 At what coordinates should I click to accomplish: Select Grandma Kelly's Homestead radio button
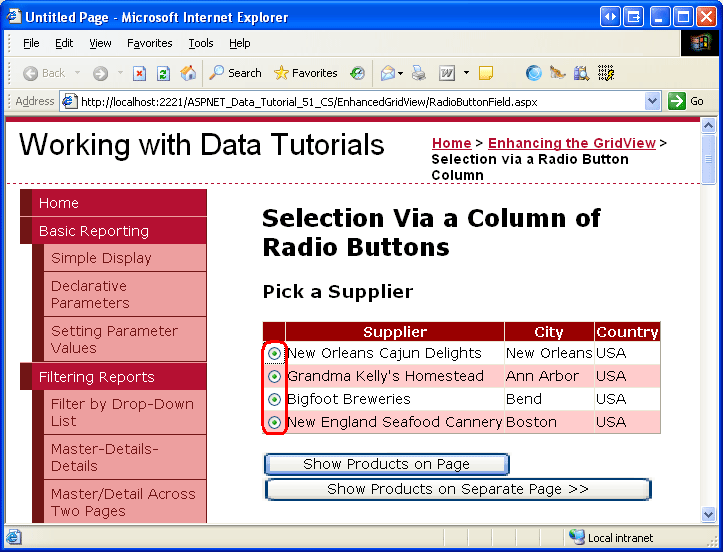(x=274, y=376)
